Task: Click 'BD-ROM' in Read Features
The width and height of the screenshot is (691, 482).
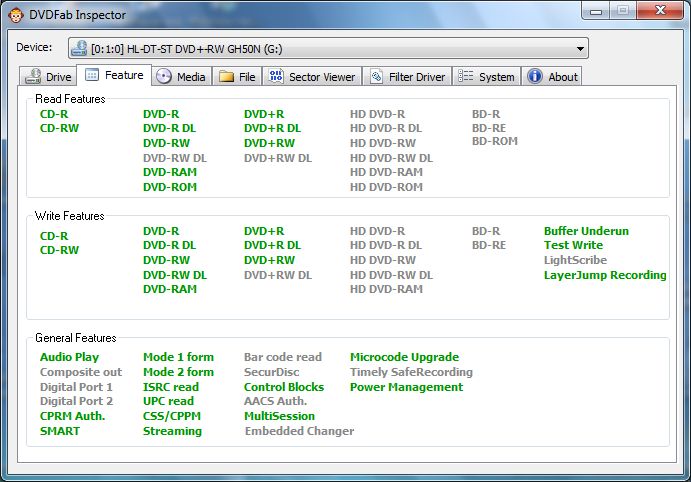Action: pyautogui.click(x=494, y=141)
